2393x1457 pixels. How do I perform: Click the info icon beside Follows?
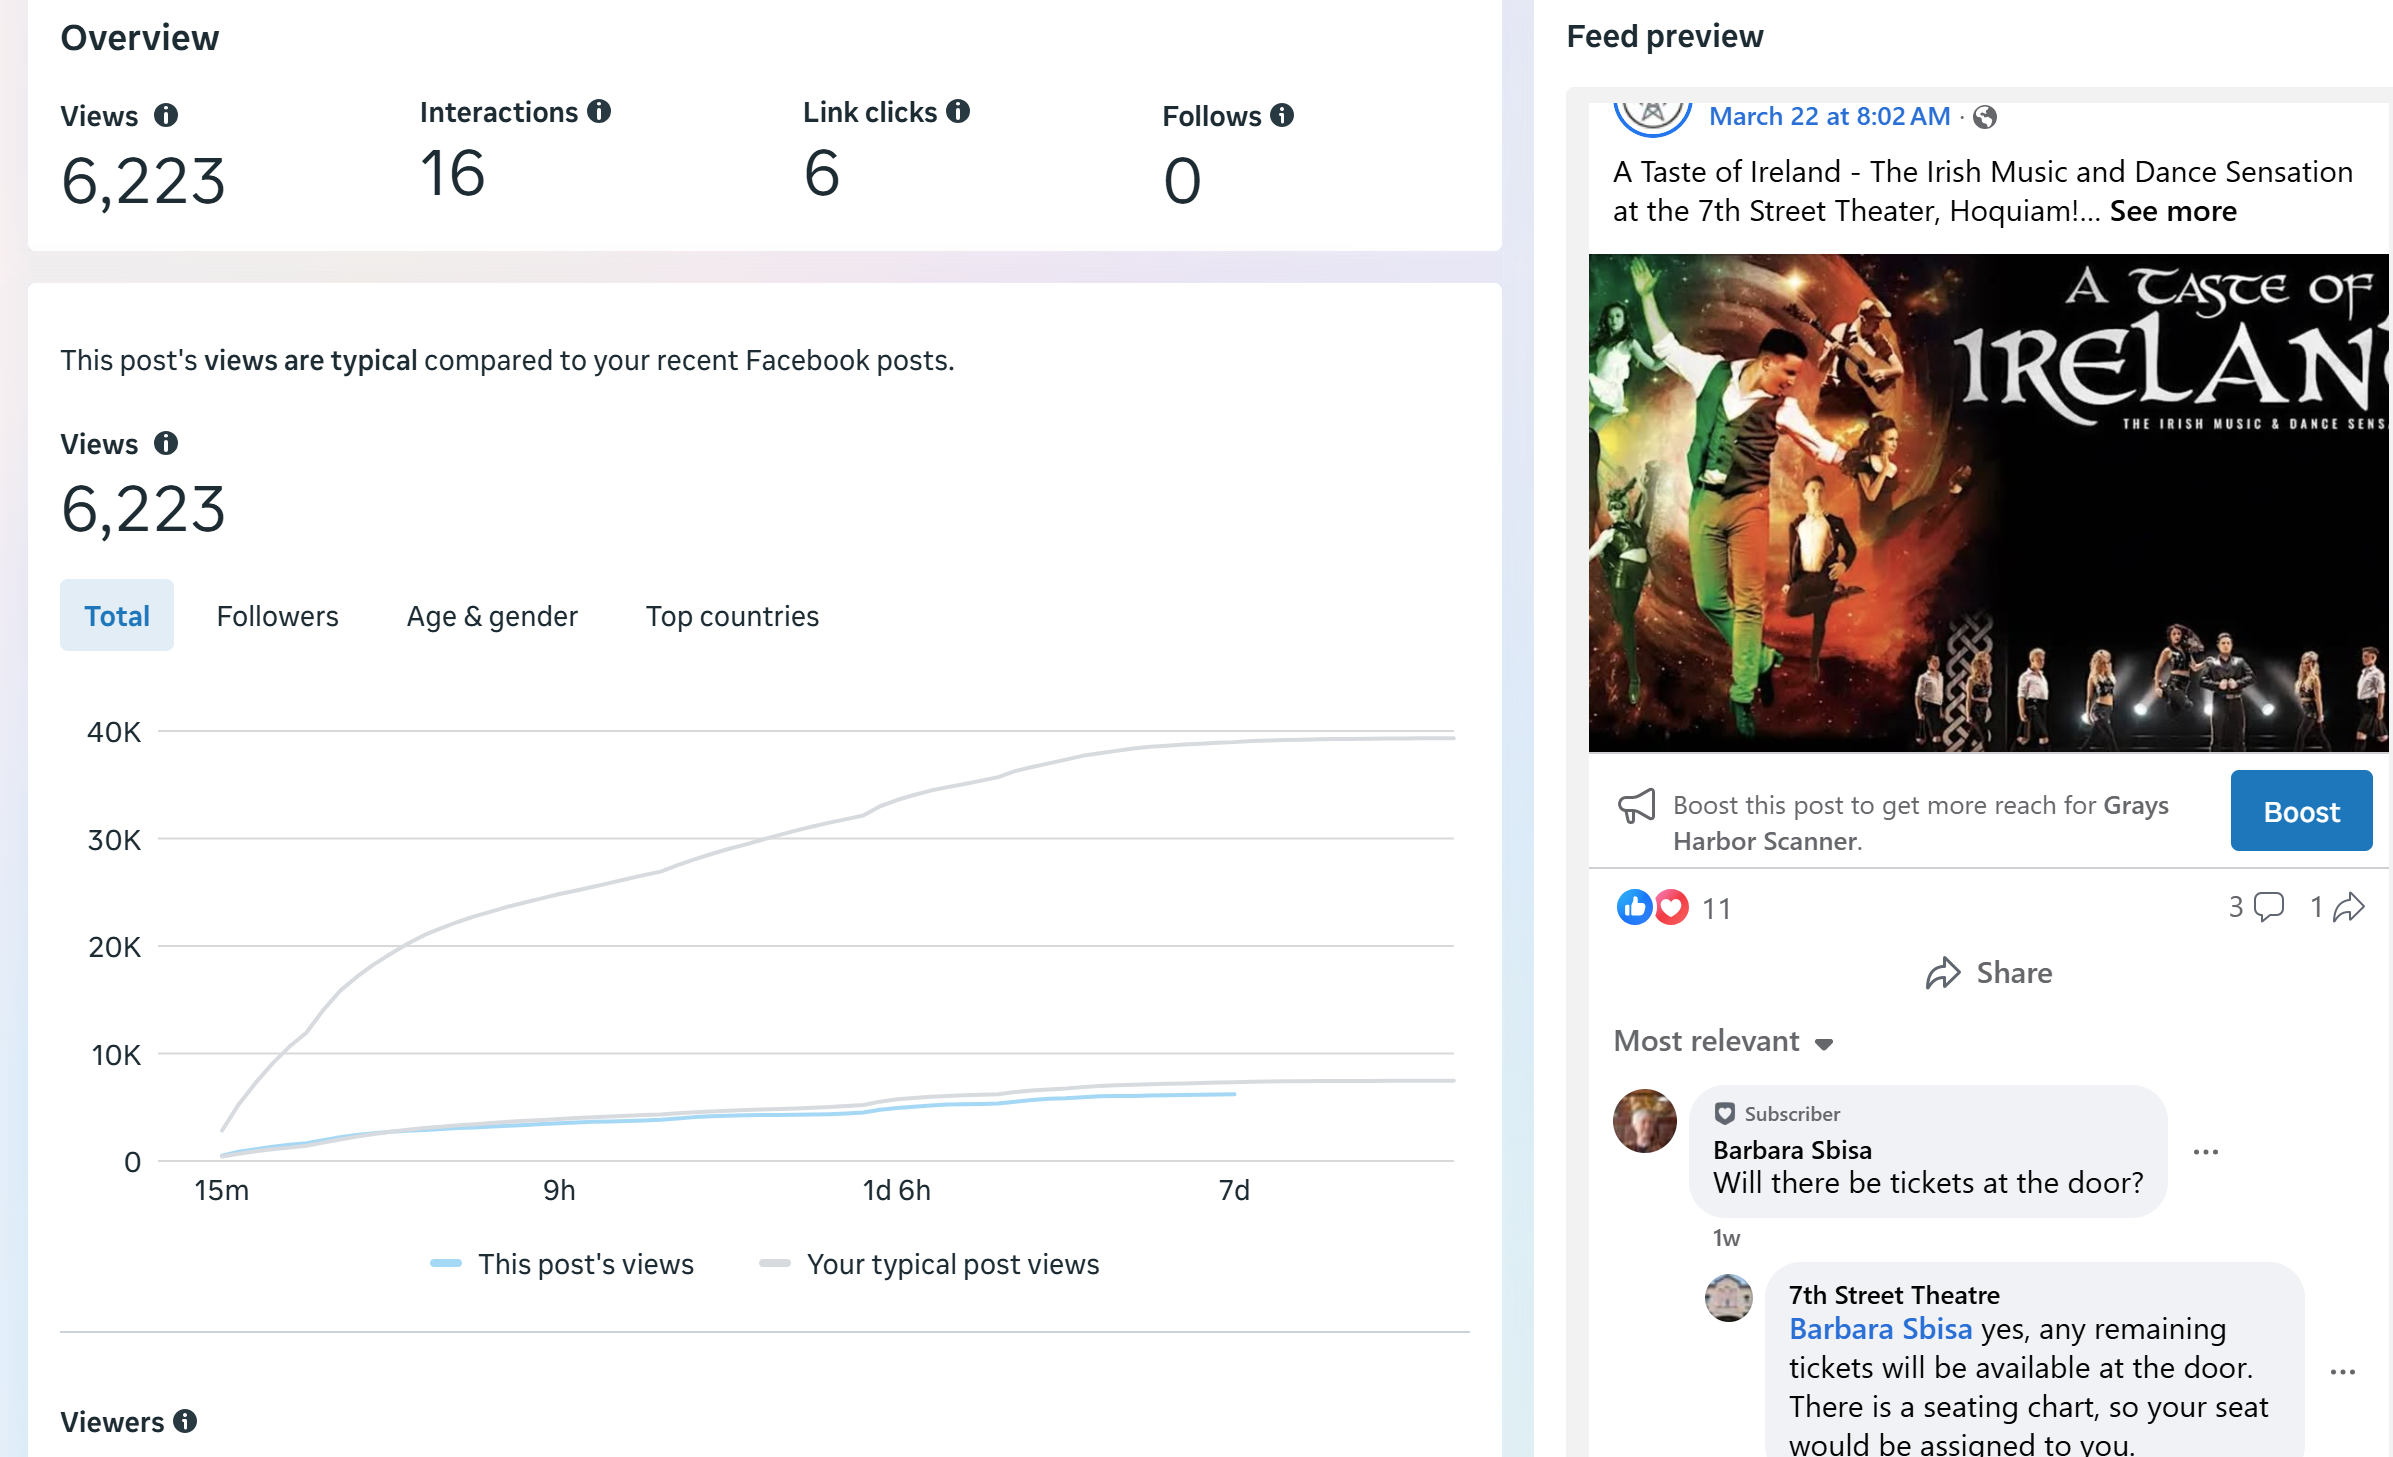coord(1282,116)
